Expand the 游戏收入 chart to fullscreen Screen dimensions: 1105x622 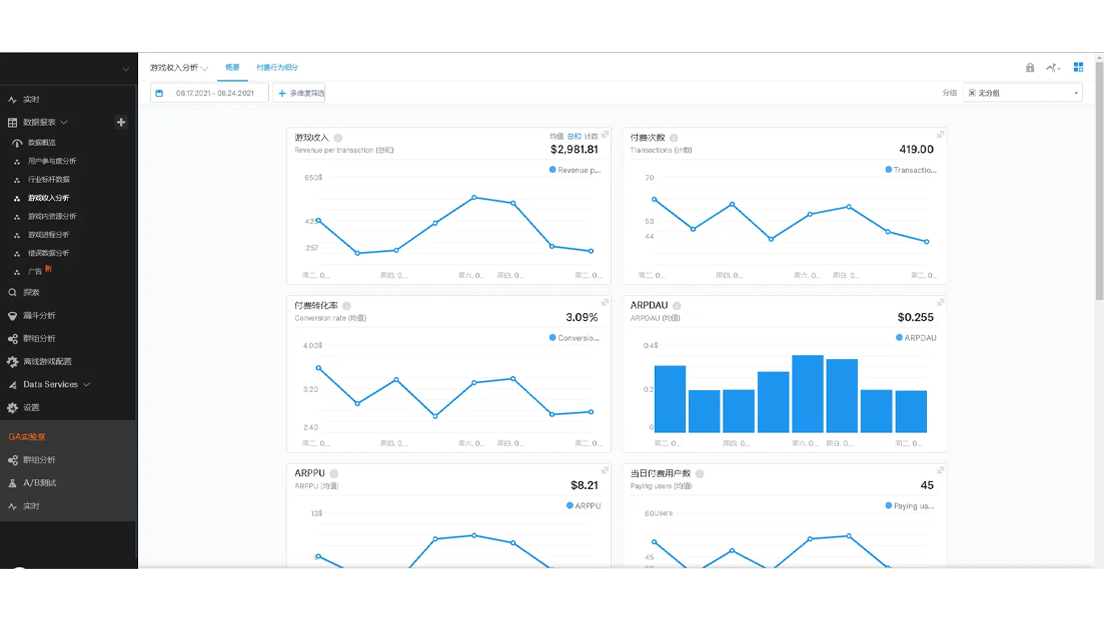point(605,135)
